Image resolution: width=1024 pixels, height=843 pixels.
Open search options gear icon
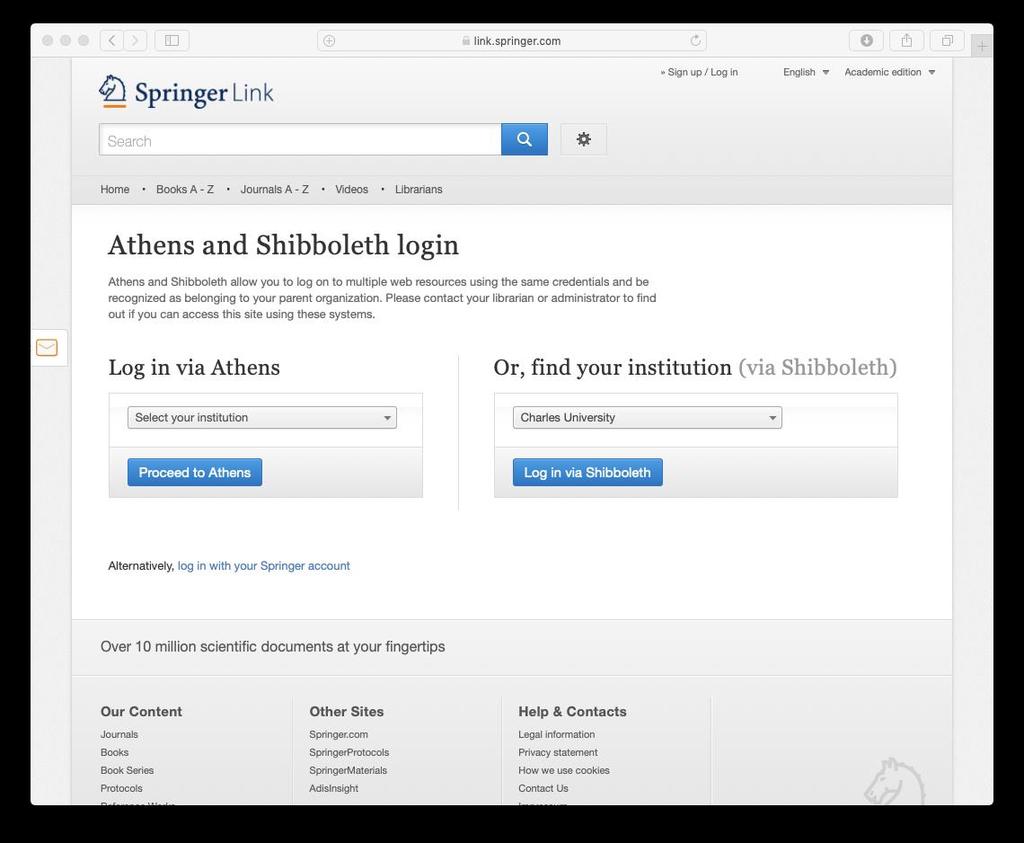click(583, 139)
